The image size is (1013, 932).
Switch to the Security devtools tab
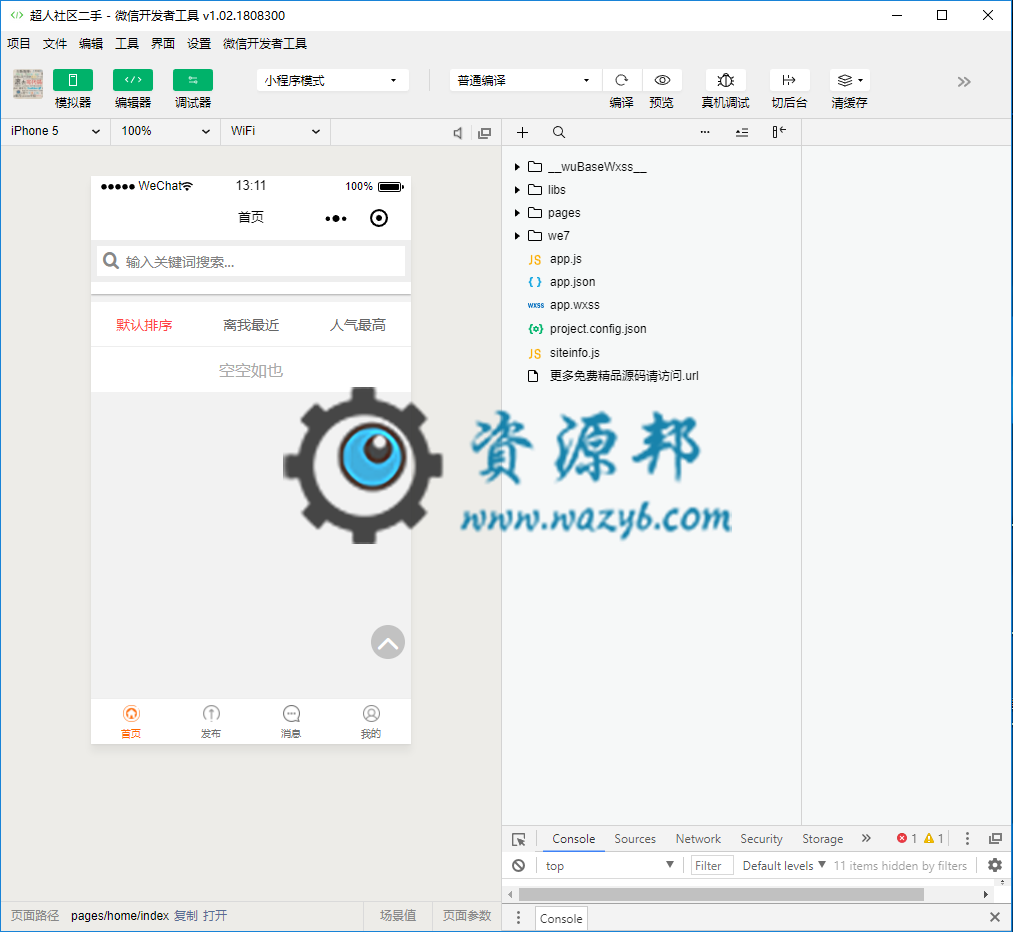point(761,838)
